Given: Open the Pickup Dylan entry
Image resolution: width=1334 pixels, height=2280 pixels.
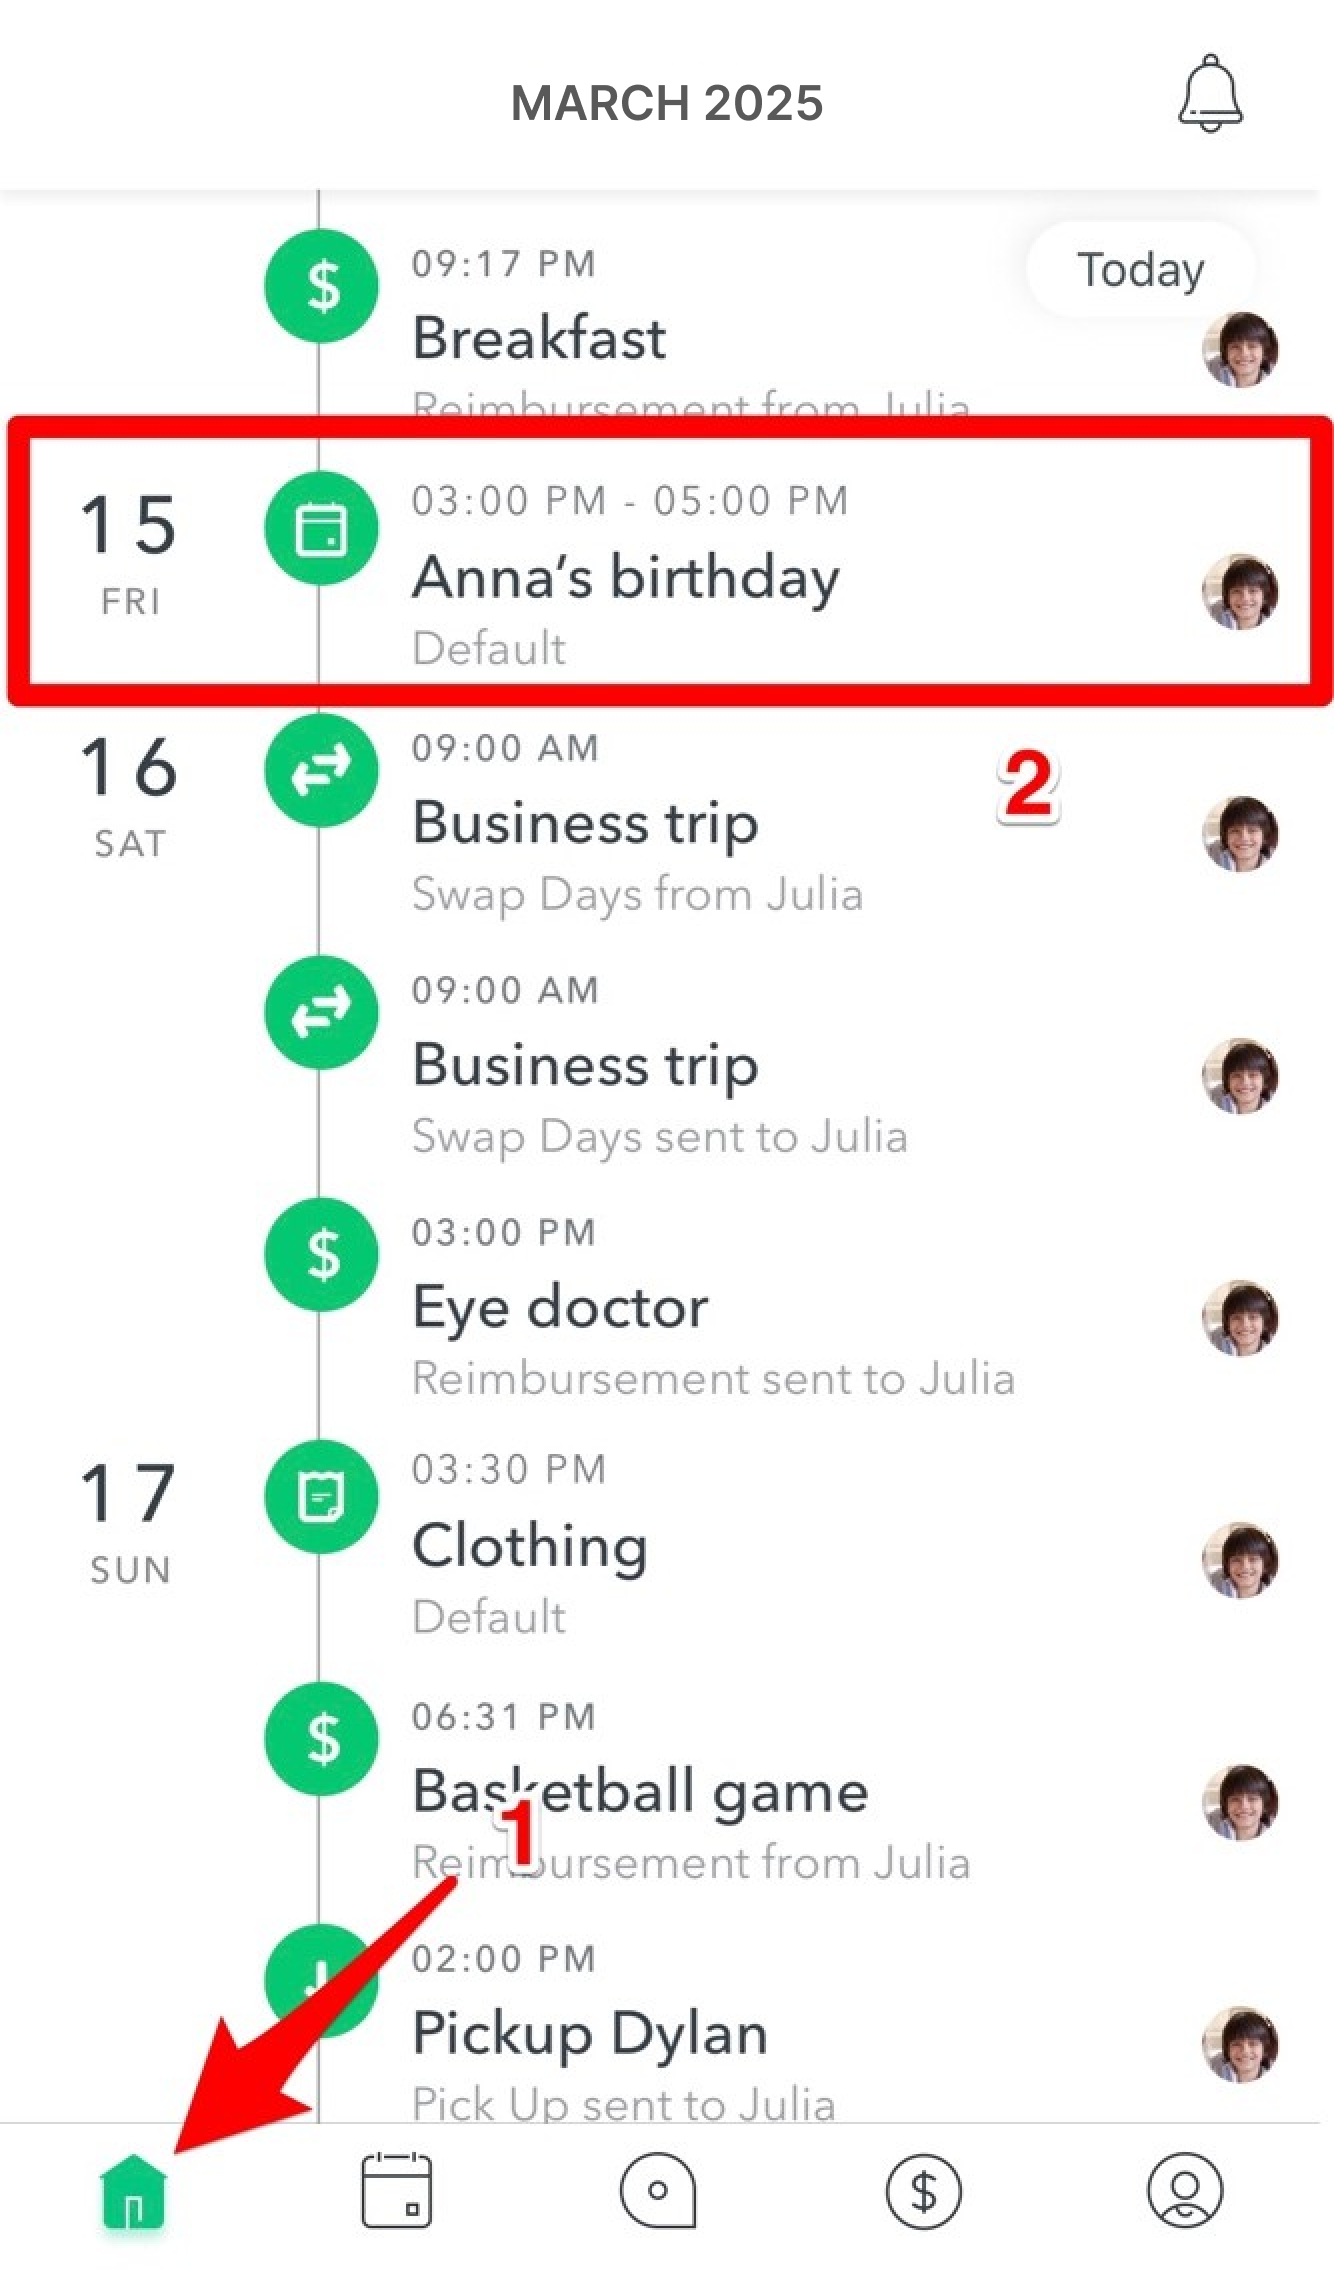Looking at the screenshot, I should [x=590, y=2032].
